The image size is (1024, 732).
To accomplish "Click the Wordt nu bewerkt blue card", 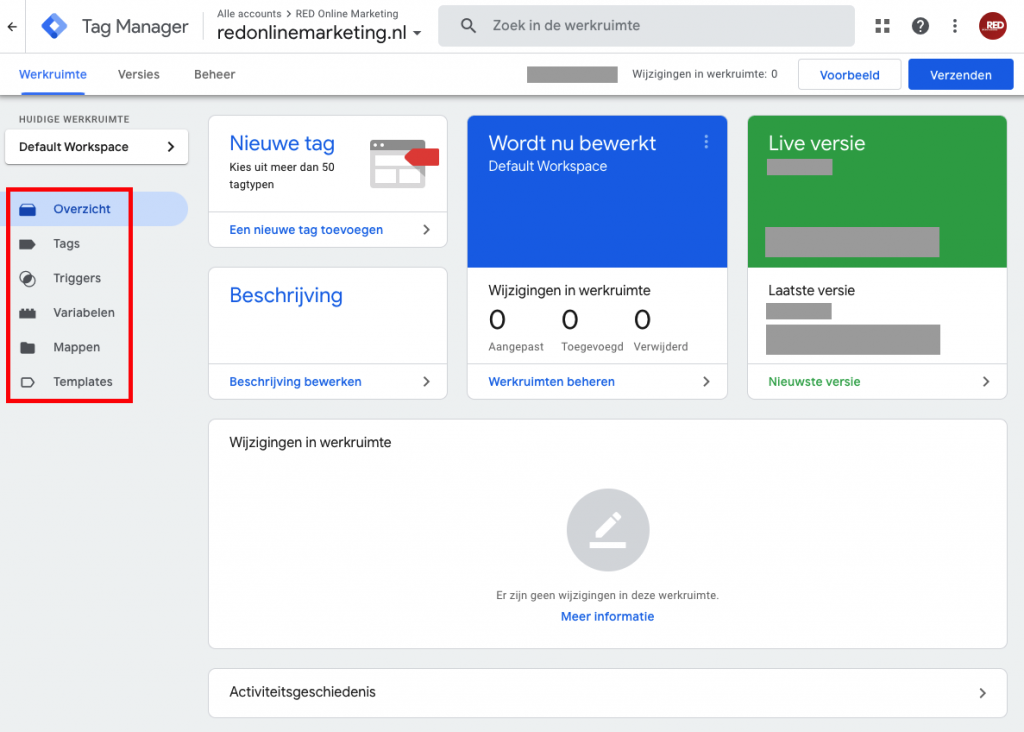I will click(x=597, y=192).
